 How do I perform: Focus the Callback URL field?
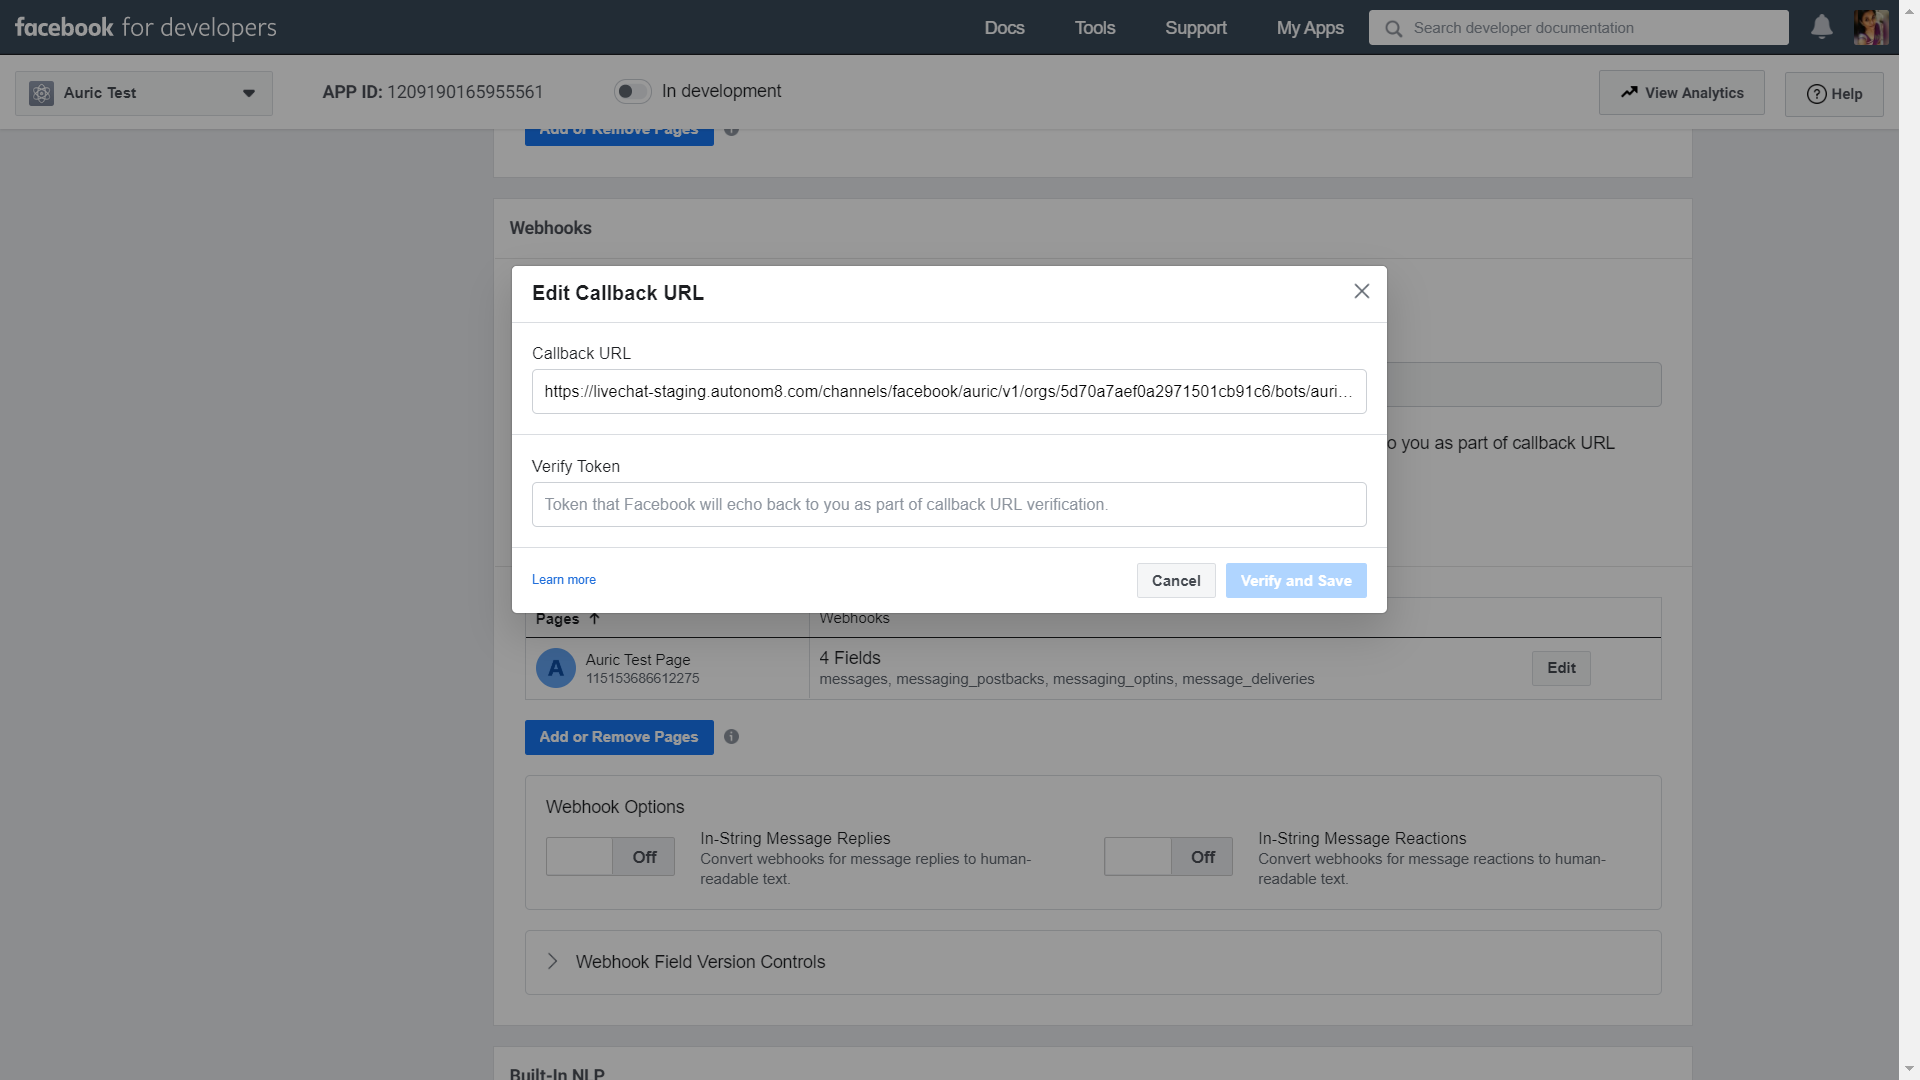pyautogui.click(x=949, y=392)
